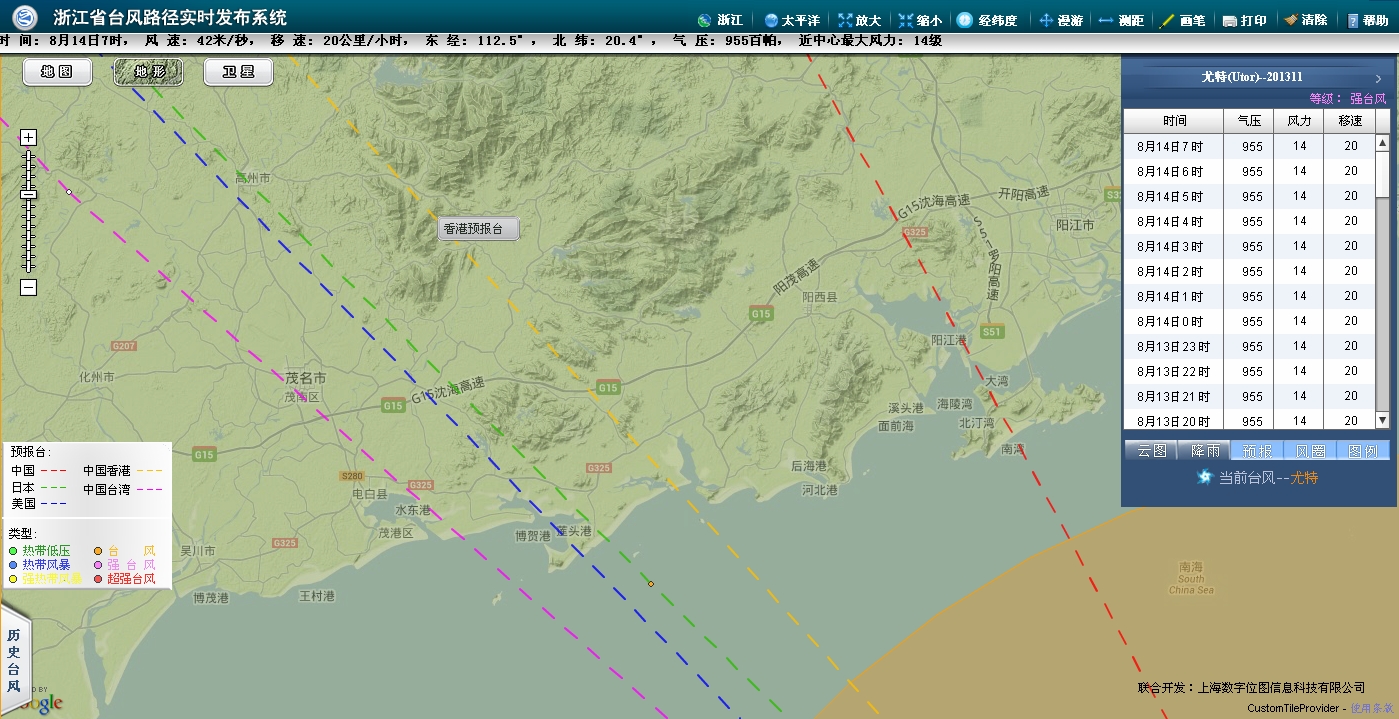
Task: Toggle the 地形 terrain layer
Action: tap(148, 72)
